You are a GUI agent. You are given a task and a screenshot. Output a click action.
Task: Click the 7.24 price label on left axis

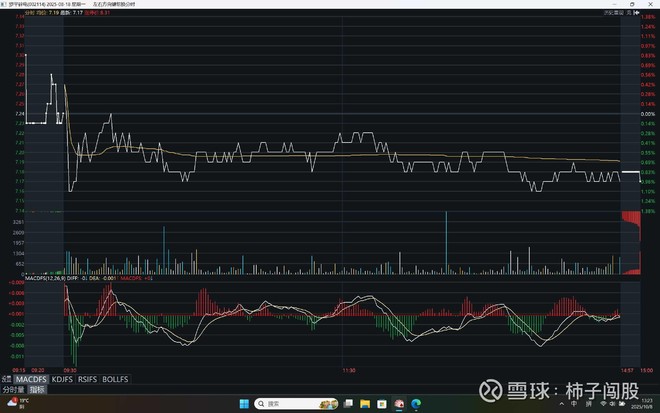tap(19, 114)
